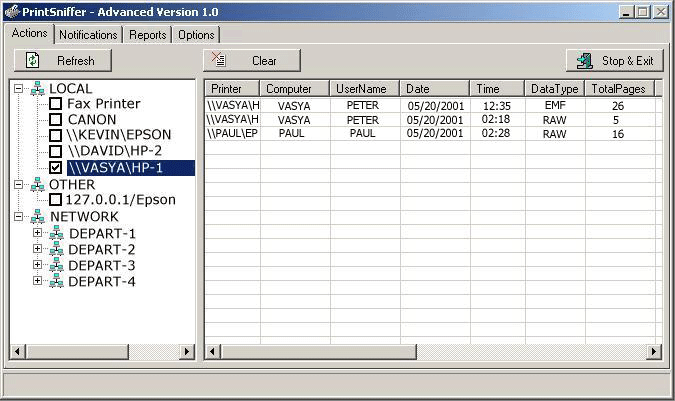Expand the DEPART-1 node
This screenshot has height=401, width=675.
pos(37,233)
